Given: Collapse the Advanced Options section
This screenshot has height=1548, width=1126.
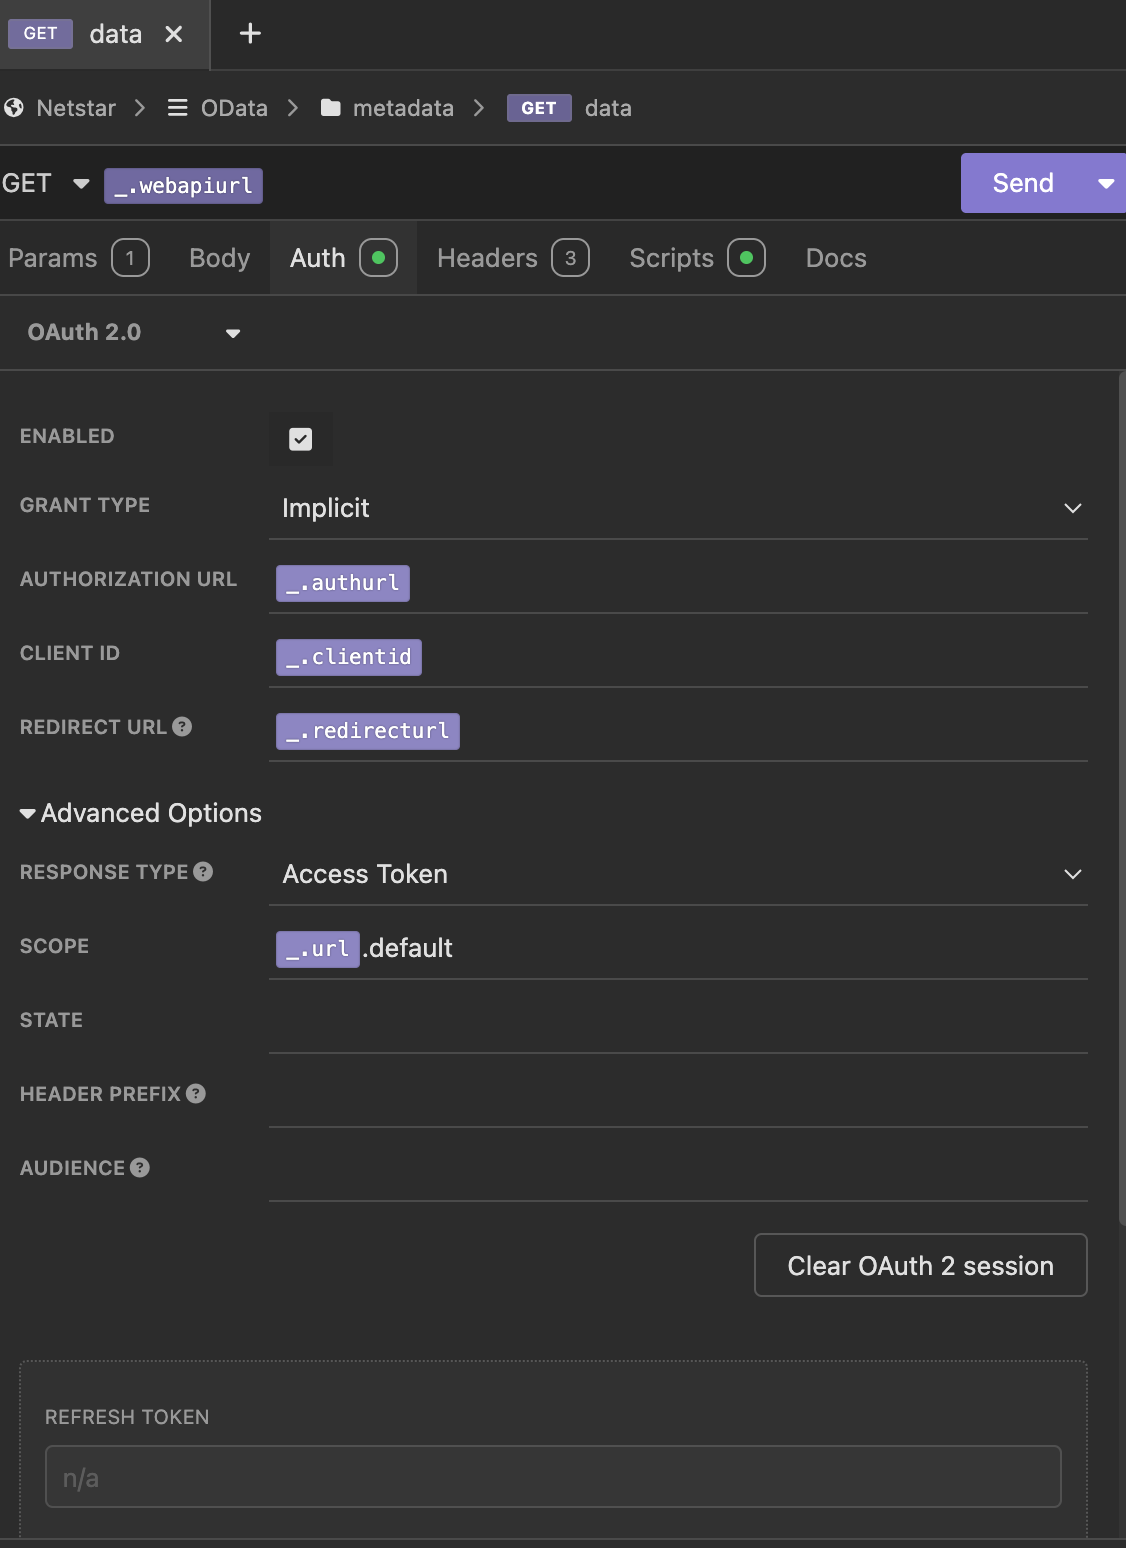Looking at the screenshot, I should tap(141, 813).
